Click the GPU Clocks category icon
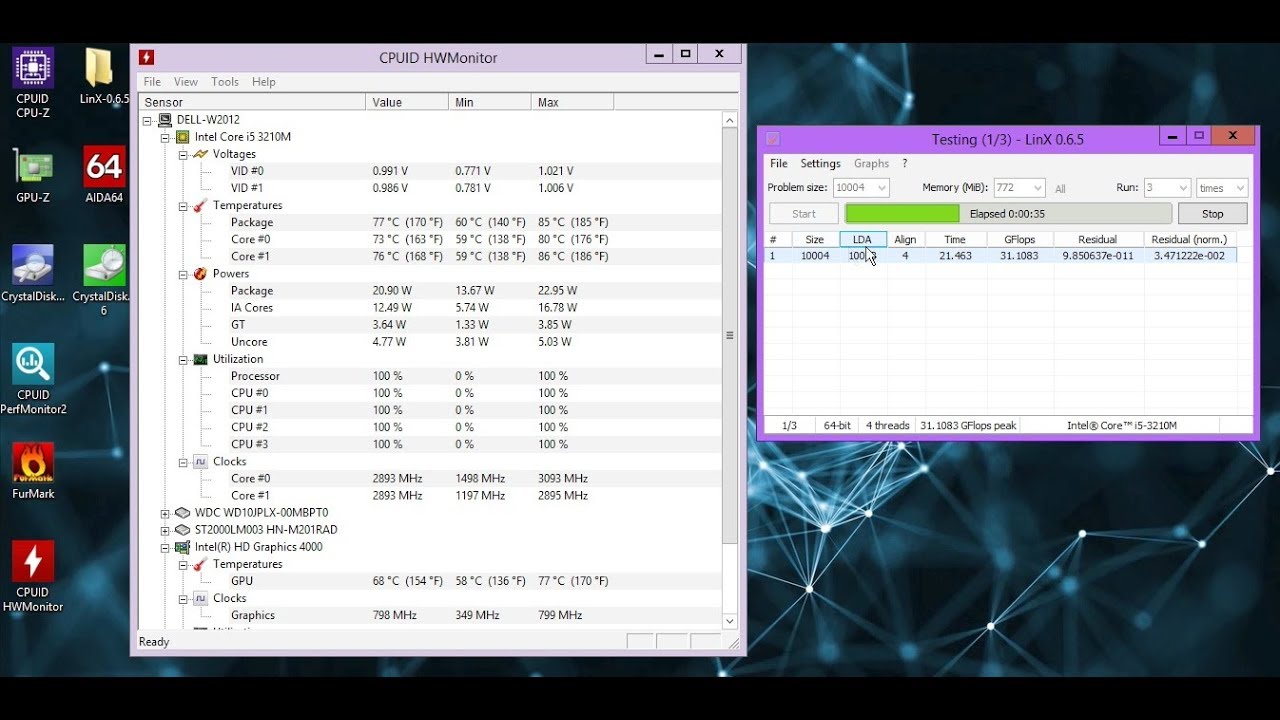The image size is (1280, 720). coord(200,598)
